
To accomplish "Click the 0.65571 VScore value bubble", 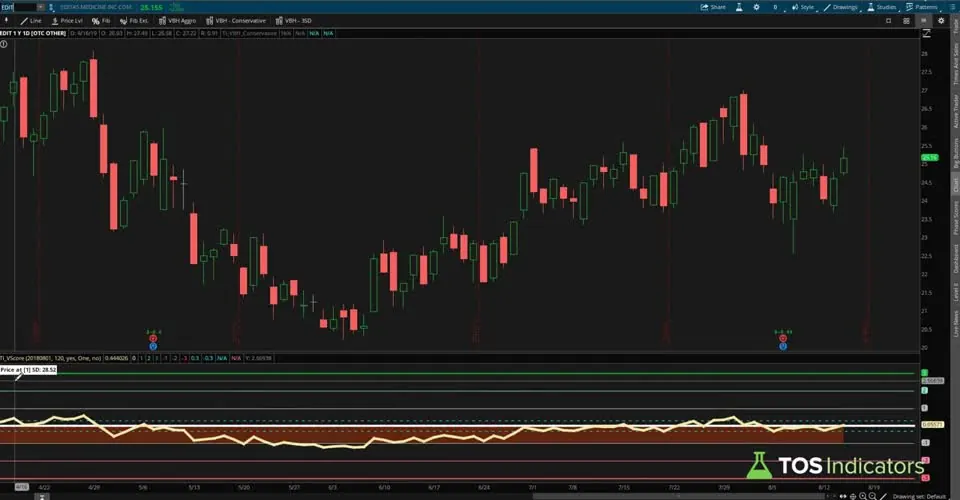I will (932, 424).
